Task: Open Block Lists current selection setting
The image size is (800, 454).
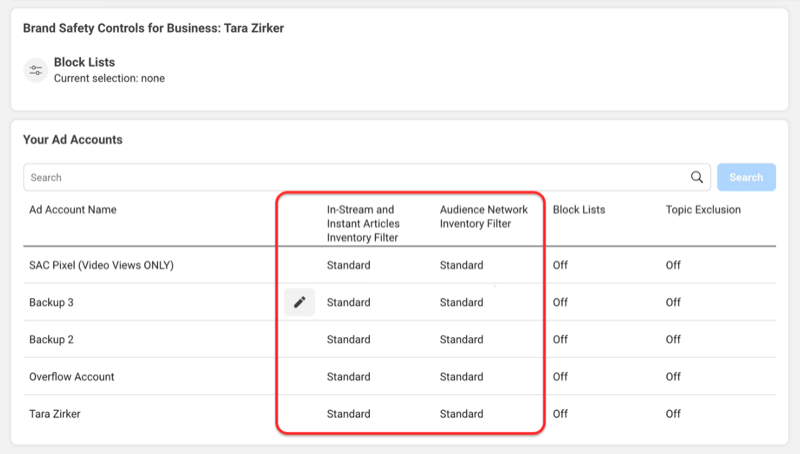Action: coord(109,70)
